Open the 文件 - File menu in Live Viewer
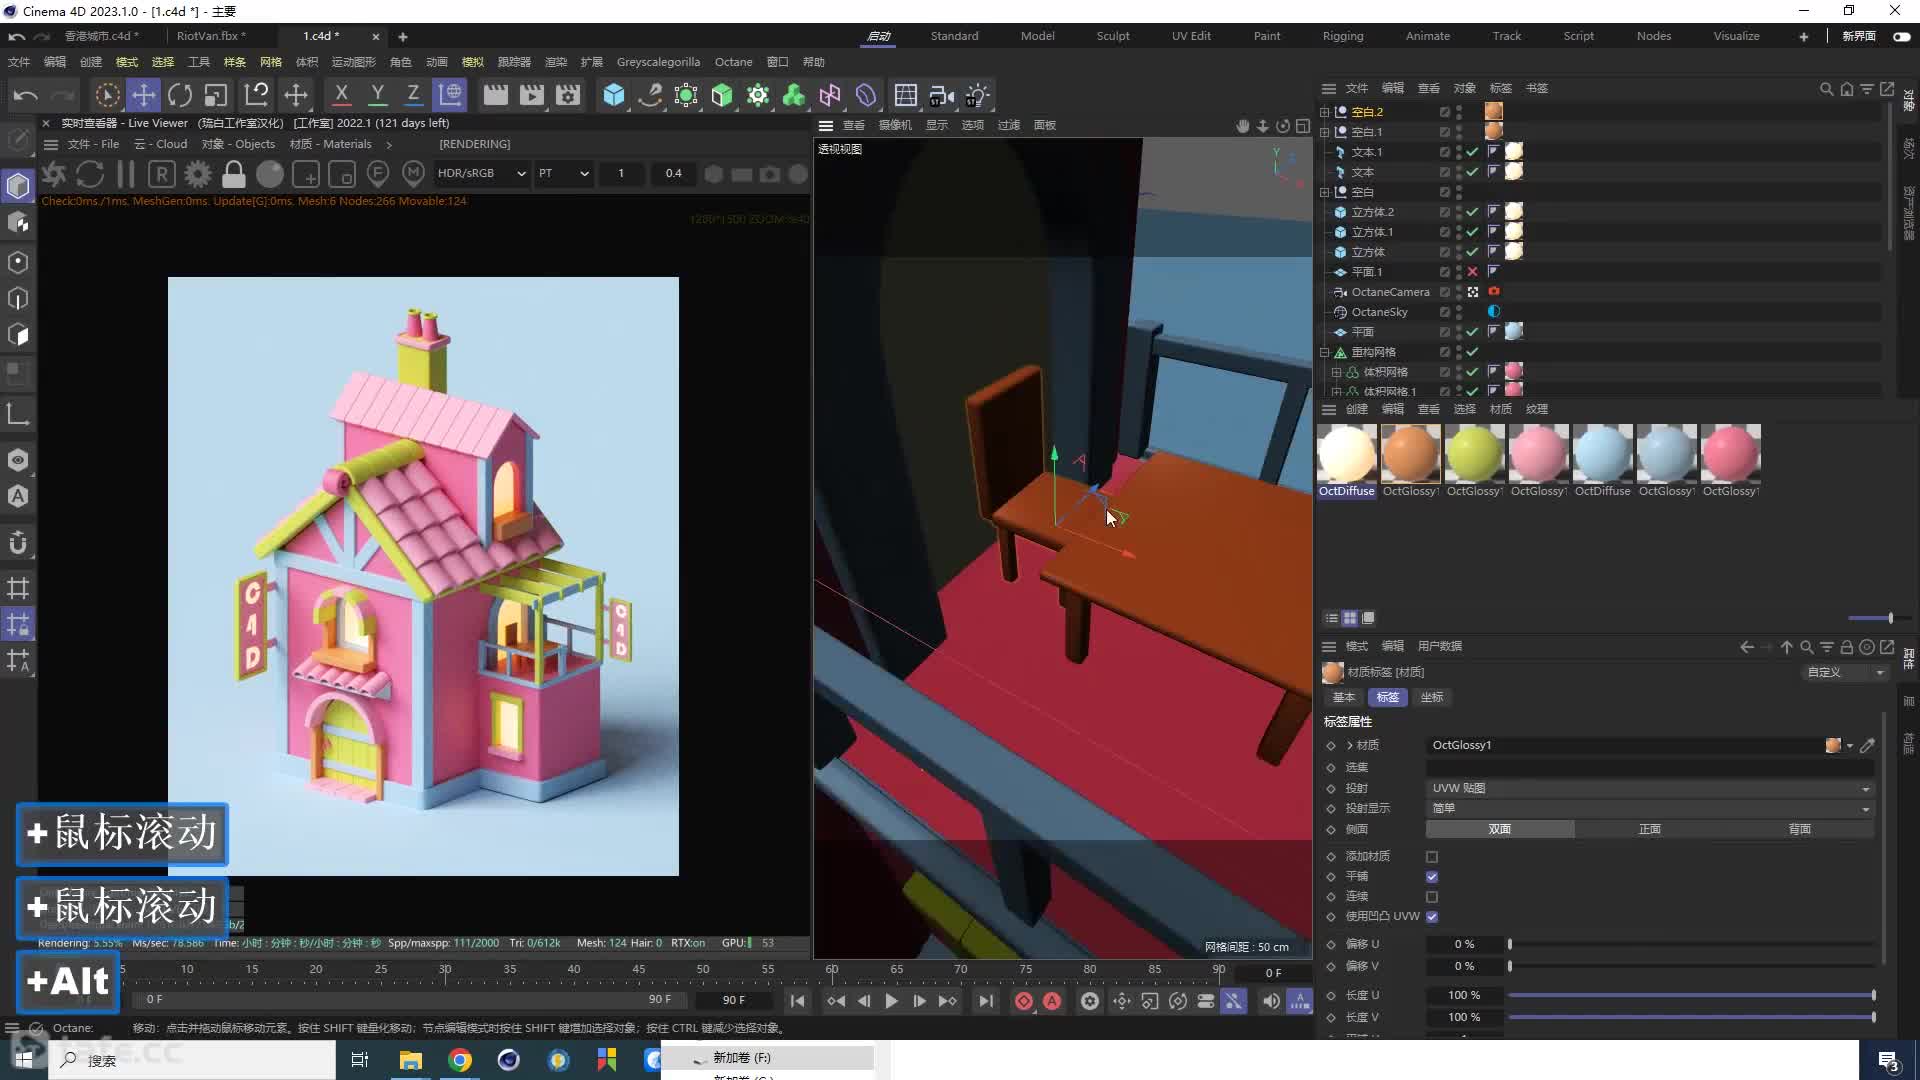The image size is (1920, 1080). pyautogui.click(x=94, y=144)
